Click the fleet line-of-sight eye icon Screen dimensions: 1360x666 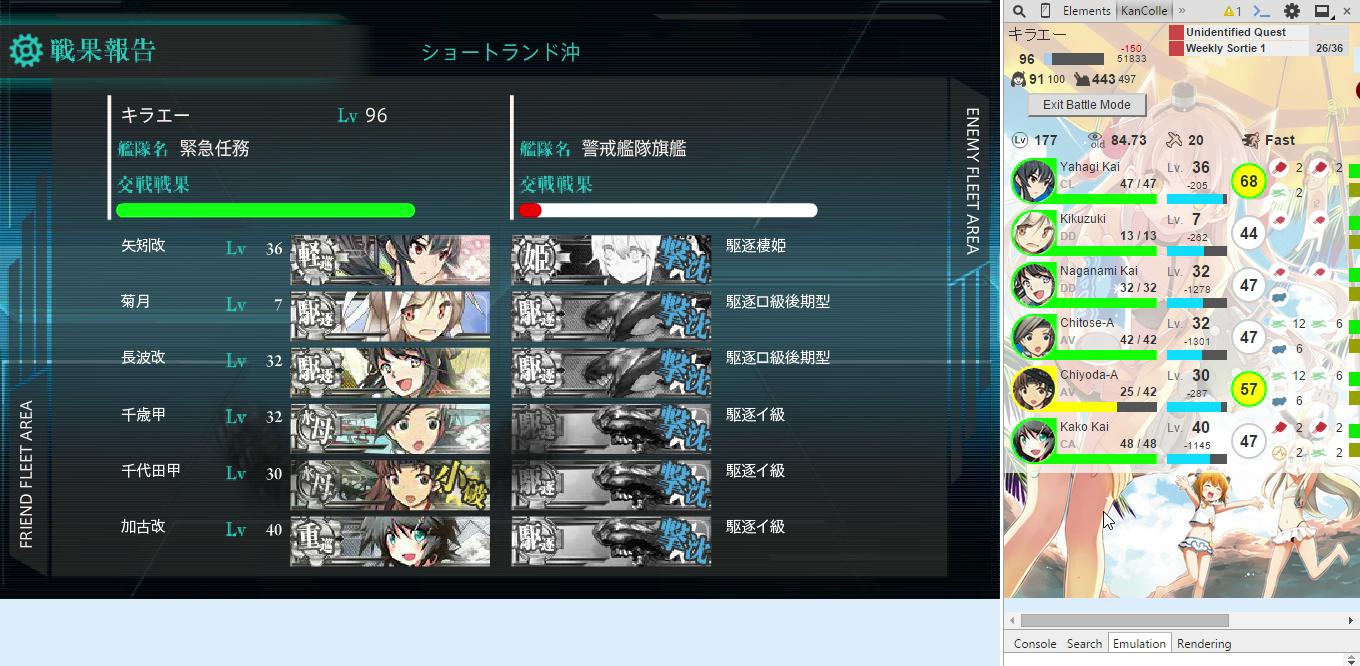1096,140
